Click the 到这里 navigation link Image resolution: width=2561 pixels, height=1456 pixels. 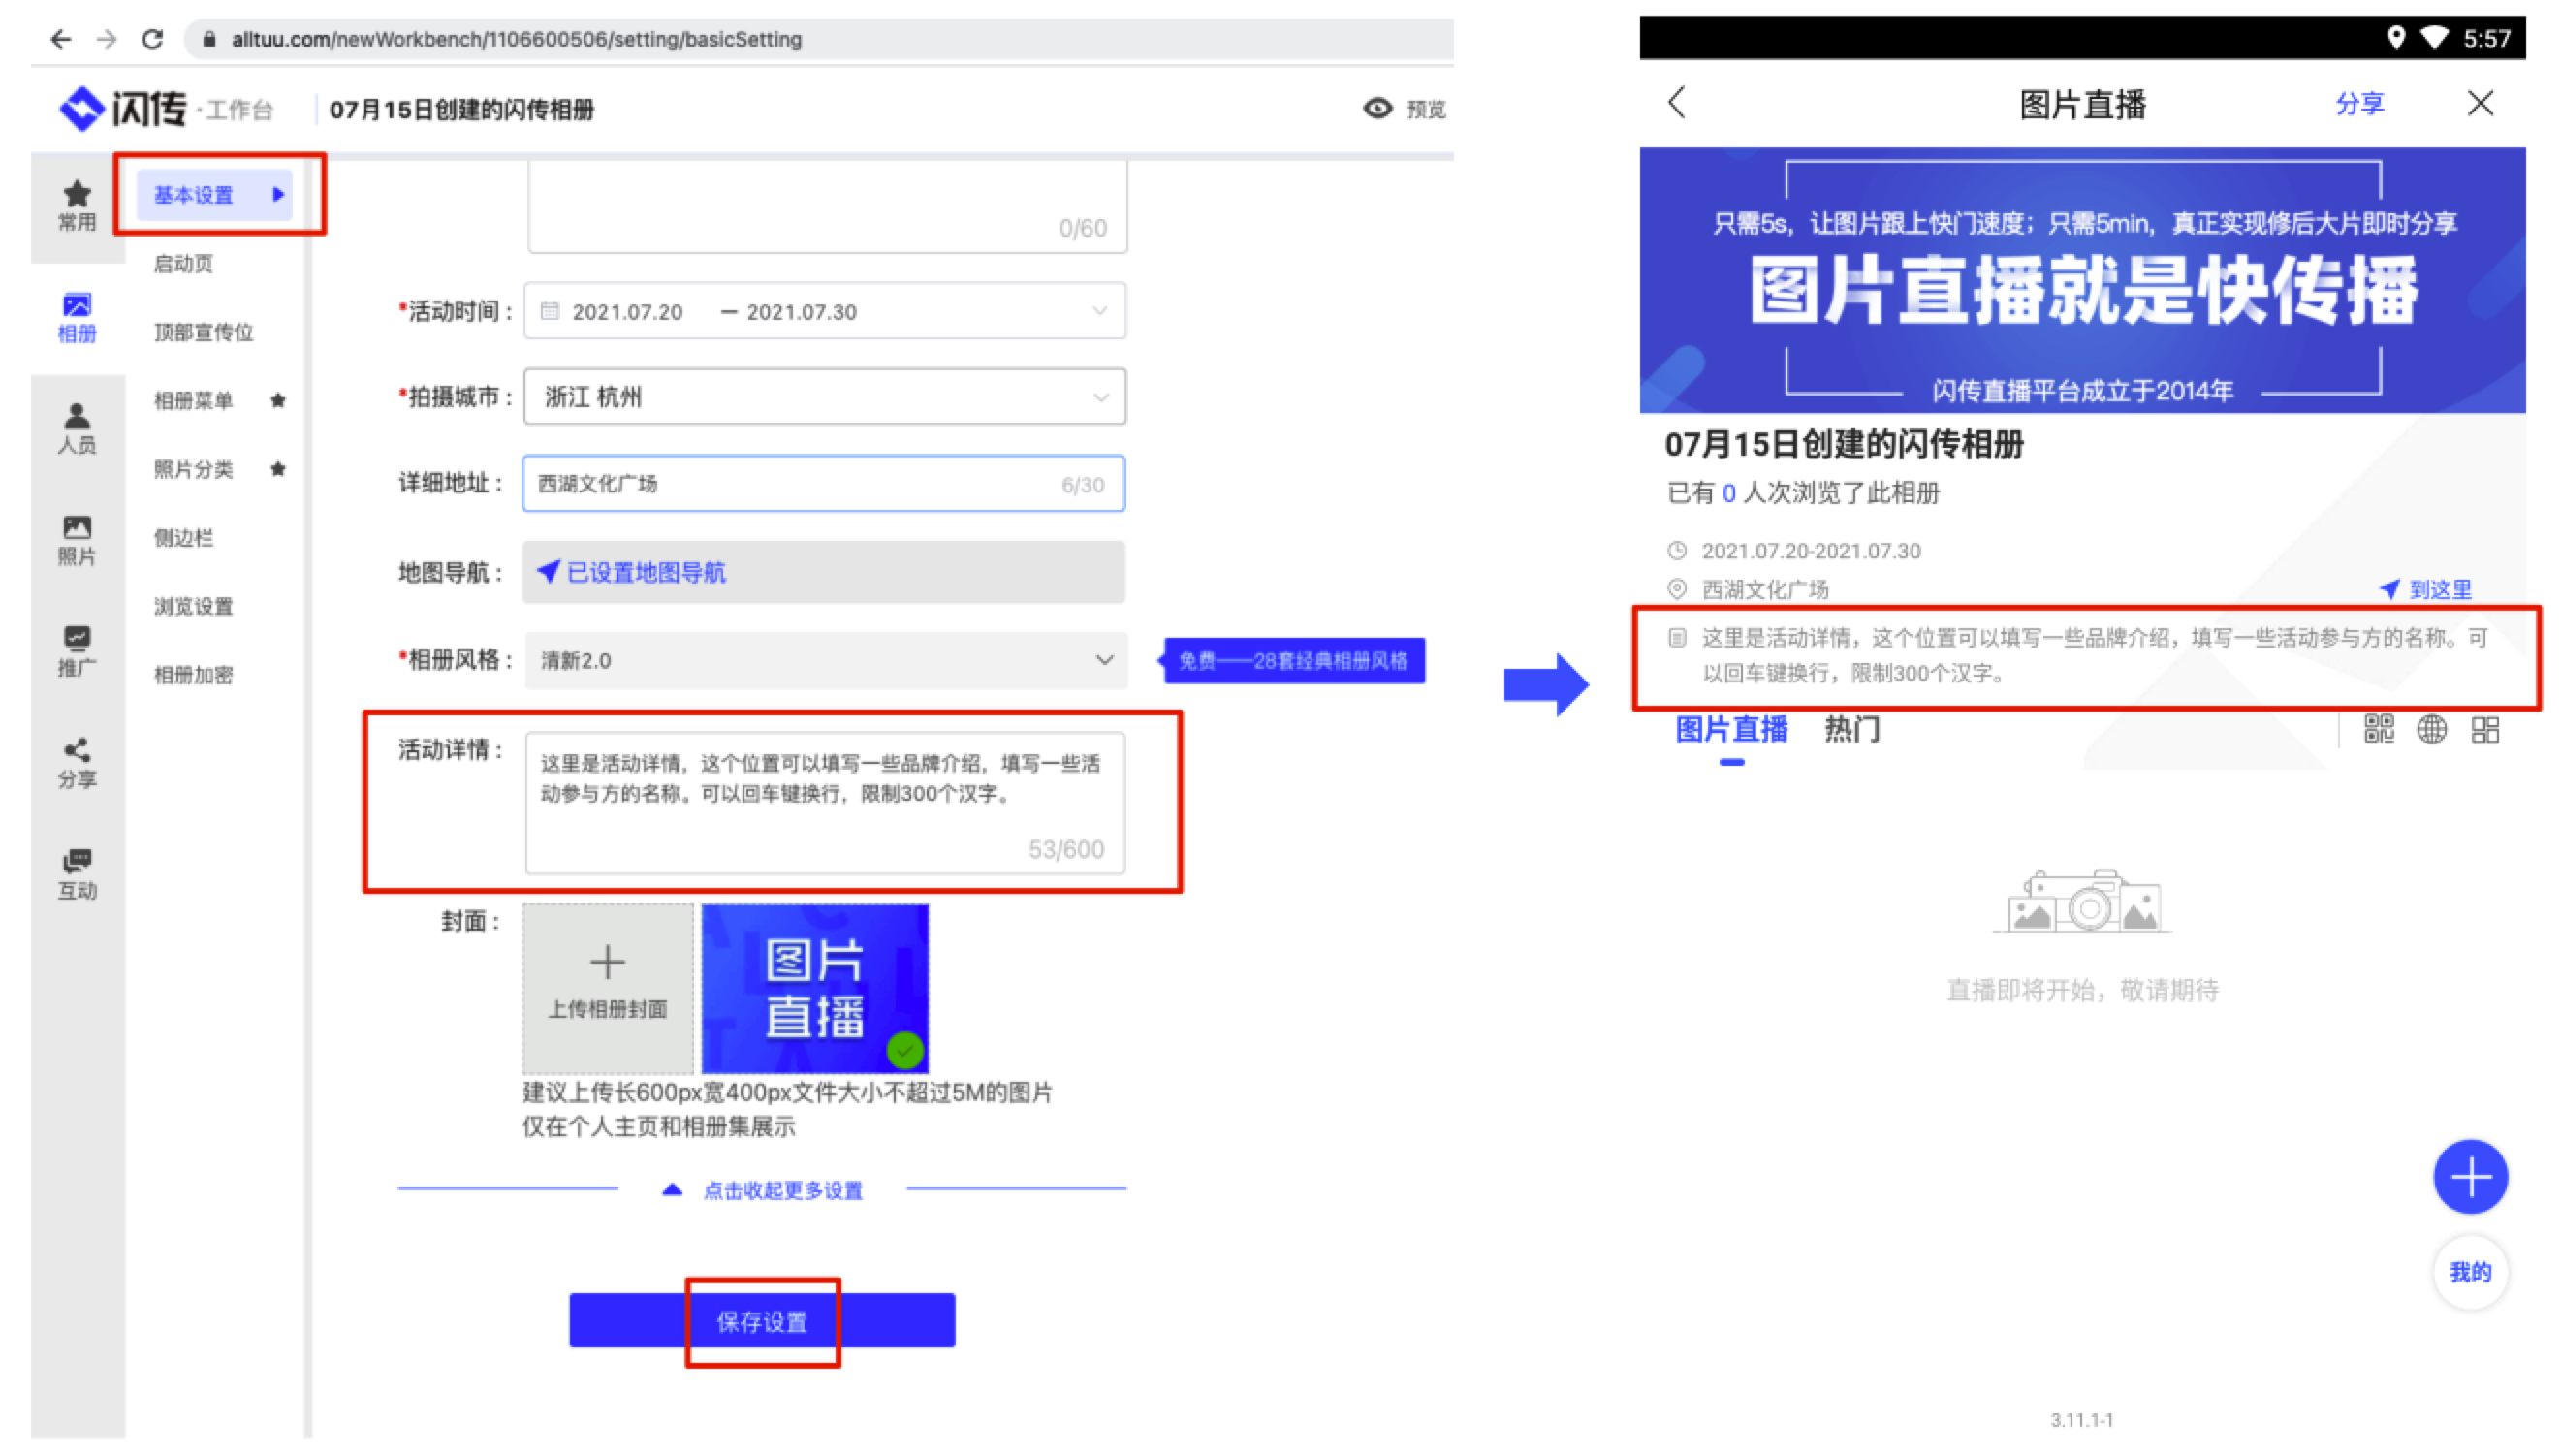pyautogui.click(x=2425, y=589)
